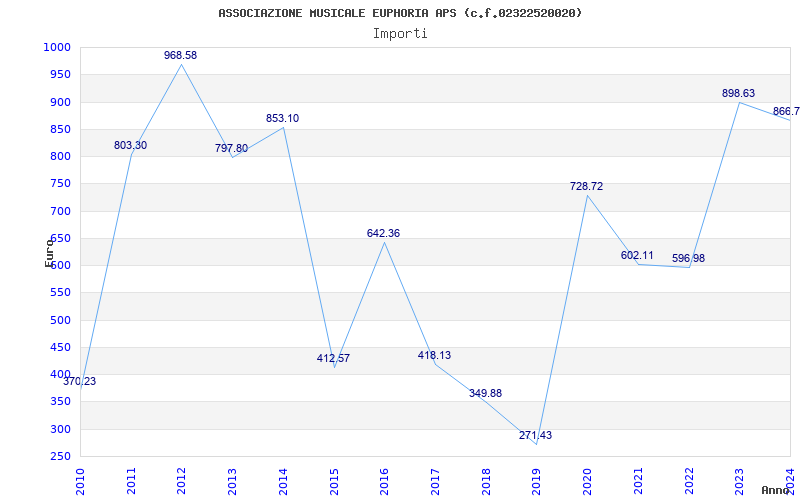Click y-axis value 250
This screenshot has height=500, width=800.
tap(60, 456)
